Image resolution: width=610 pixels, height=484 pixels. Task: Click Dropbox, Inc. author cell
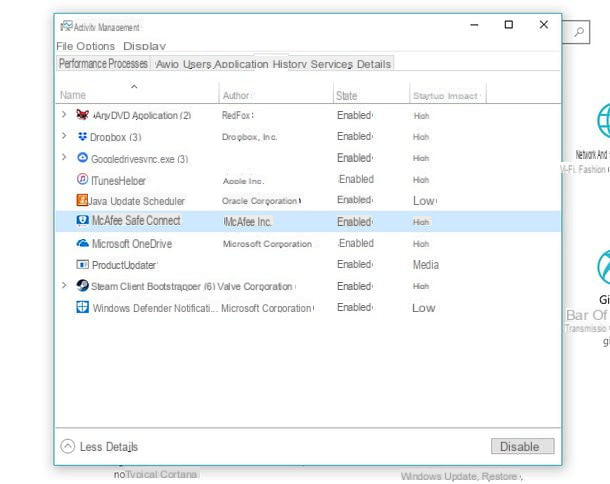click(249, 137)
